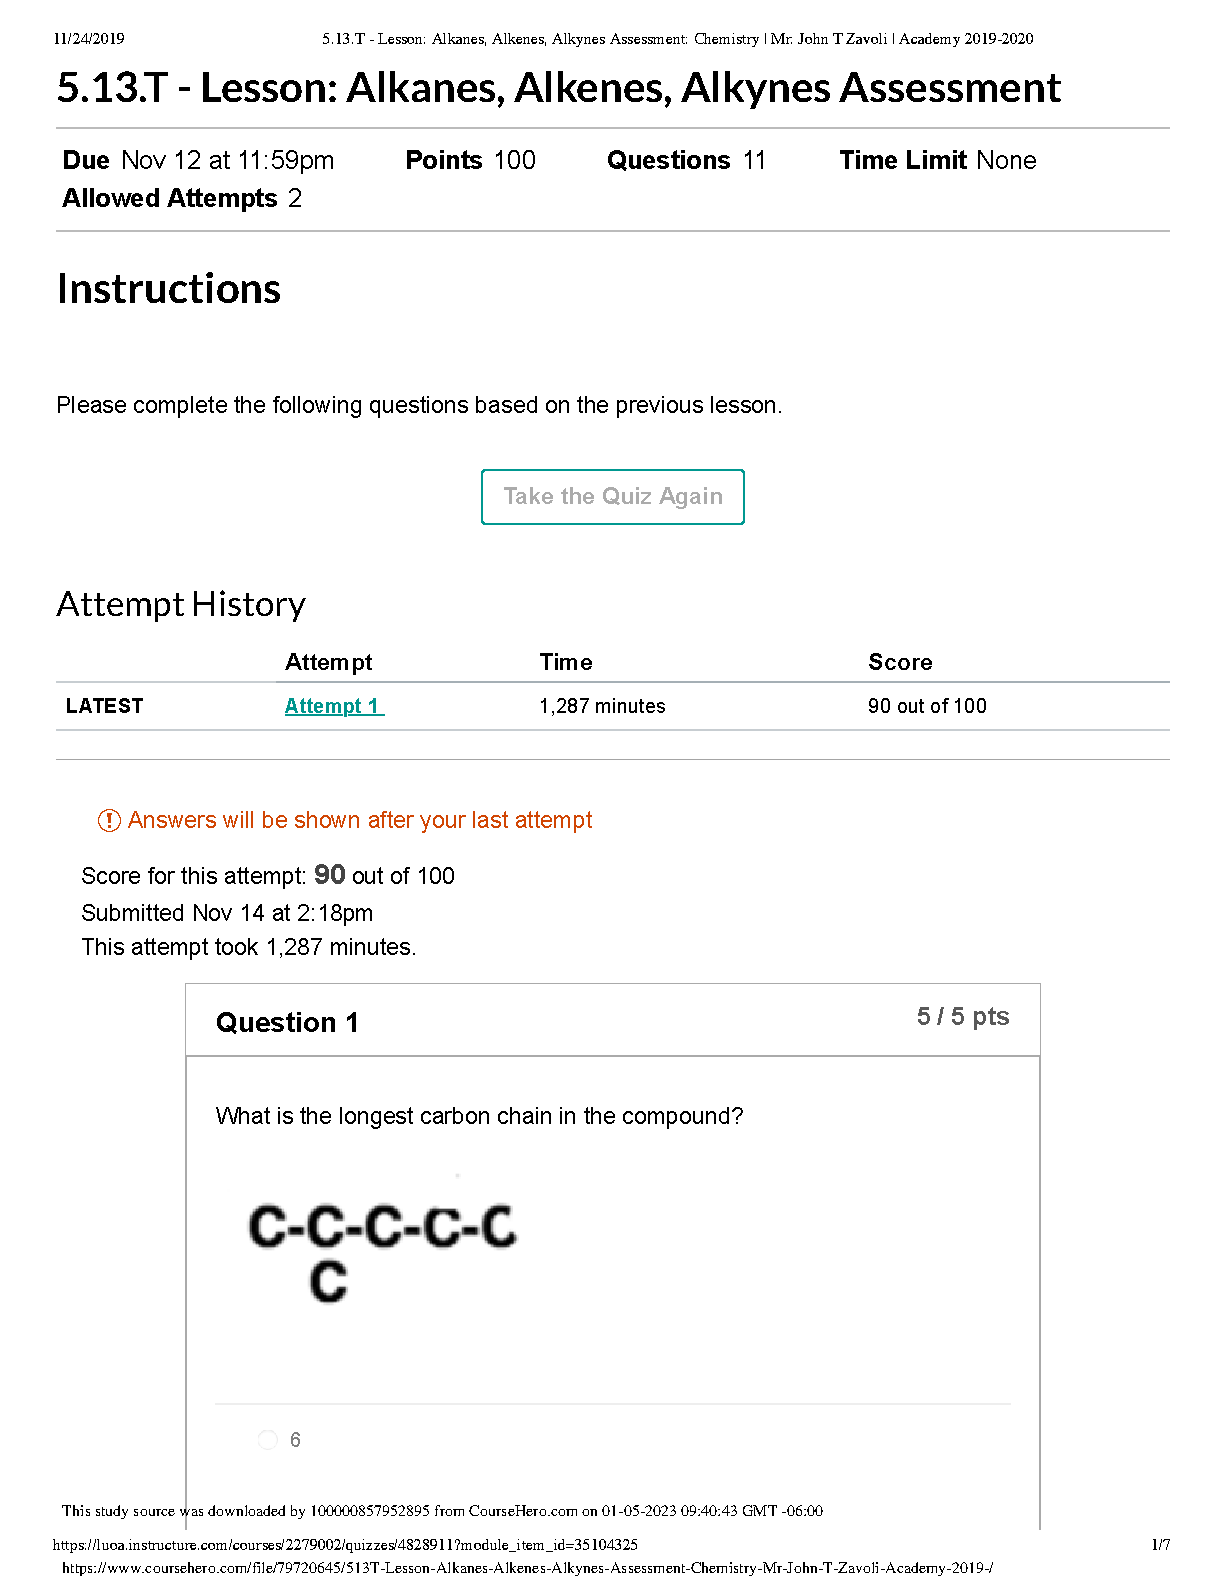Click the Attempt History heading
Screen dimensions: 1224x1584
[x=181, y=604]
